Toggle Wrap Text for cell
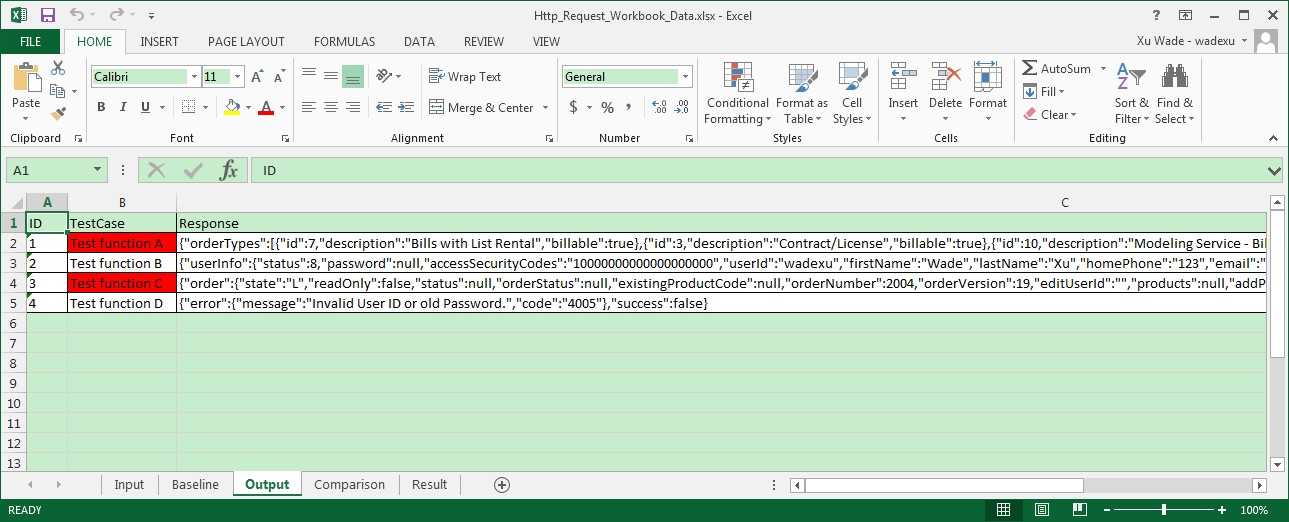This screenshot has height=522, width=1289. 465,77
